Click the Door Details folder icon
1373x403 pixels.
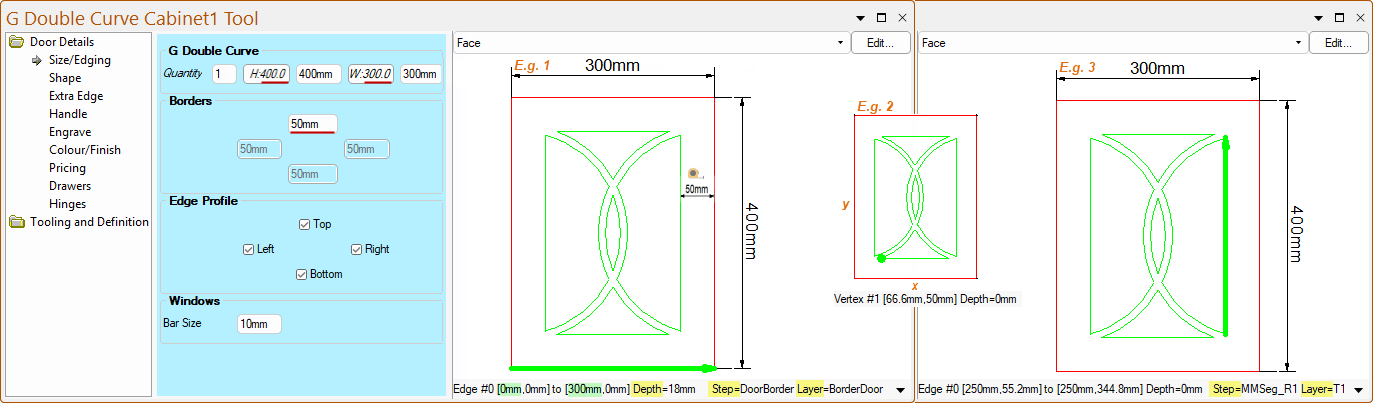pyautogui.click(x=16, y=42)
